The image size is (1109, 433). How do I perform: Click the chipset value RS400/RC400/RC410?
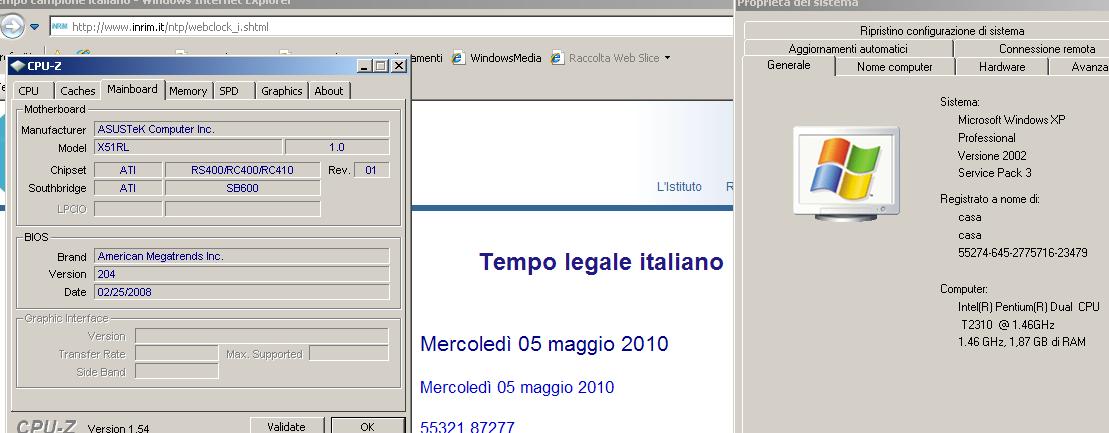243,170
